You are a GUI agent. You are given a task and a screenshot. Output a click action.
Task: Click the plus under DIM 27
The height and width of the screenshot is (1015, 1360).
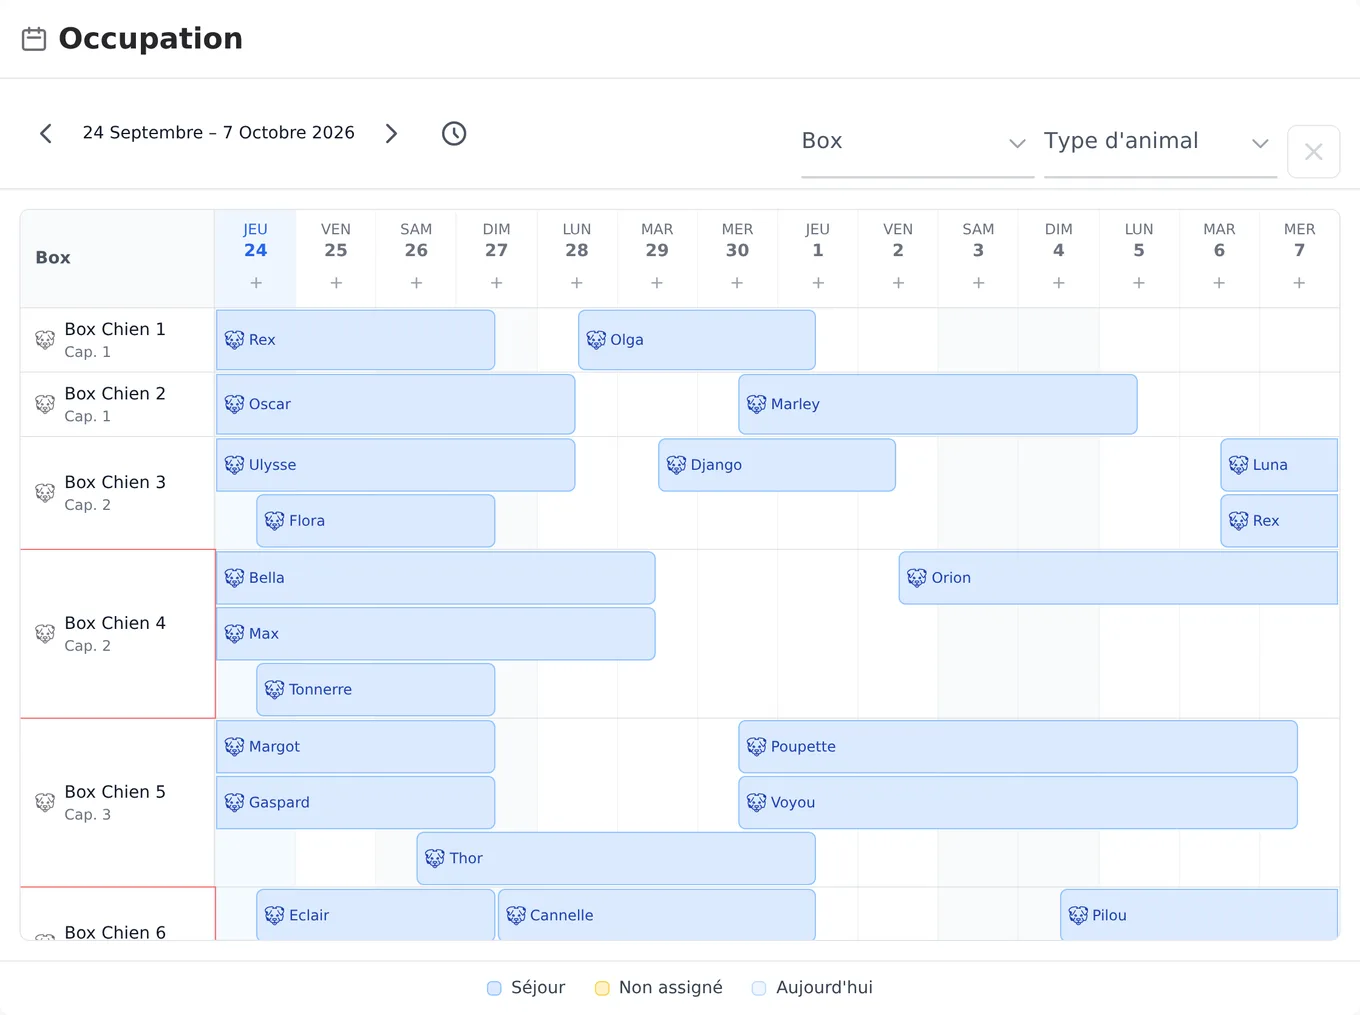pyautogui.click(x=496, y=283)
